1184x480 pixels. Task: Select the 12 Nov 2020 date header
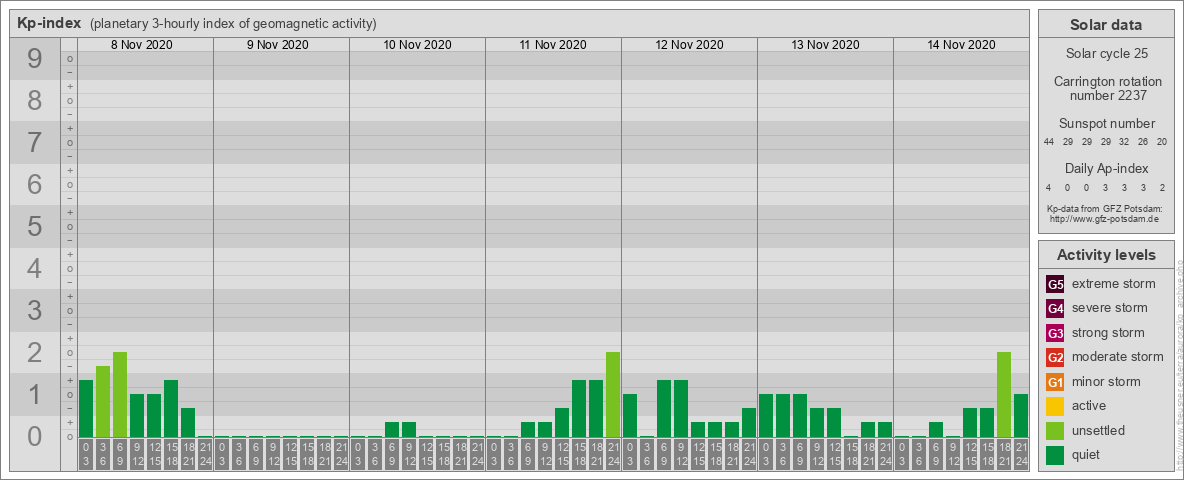(689, 45)
